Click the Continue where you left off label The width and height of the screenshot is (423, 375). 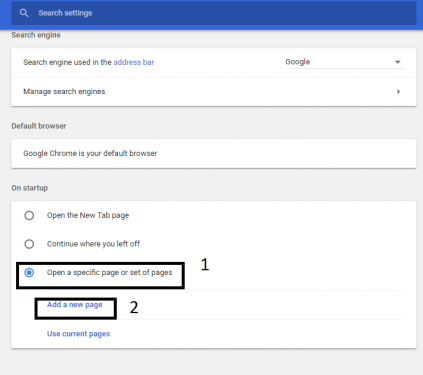coord(93,244)
